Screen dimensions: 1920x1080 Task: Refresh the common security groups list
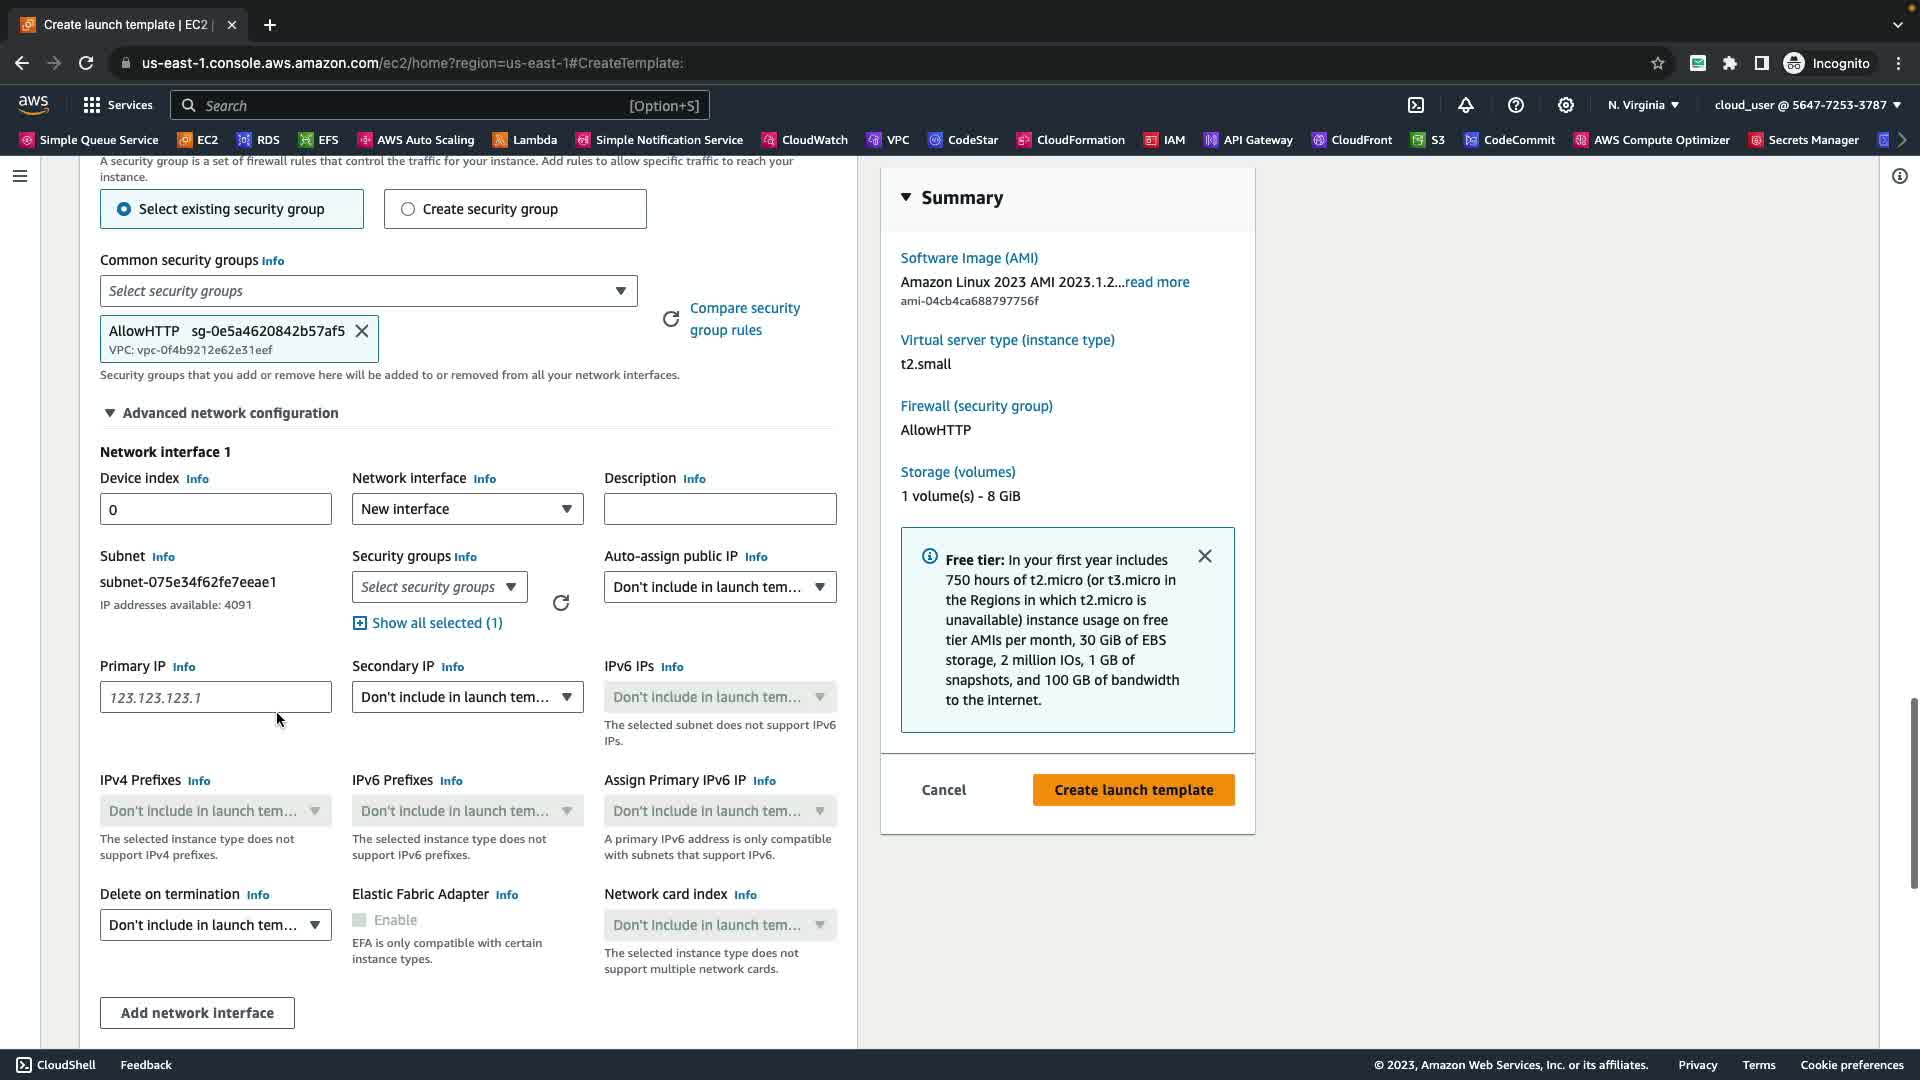point(671,319)
